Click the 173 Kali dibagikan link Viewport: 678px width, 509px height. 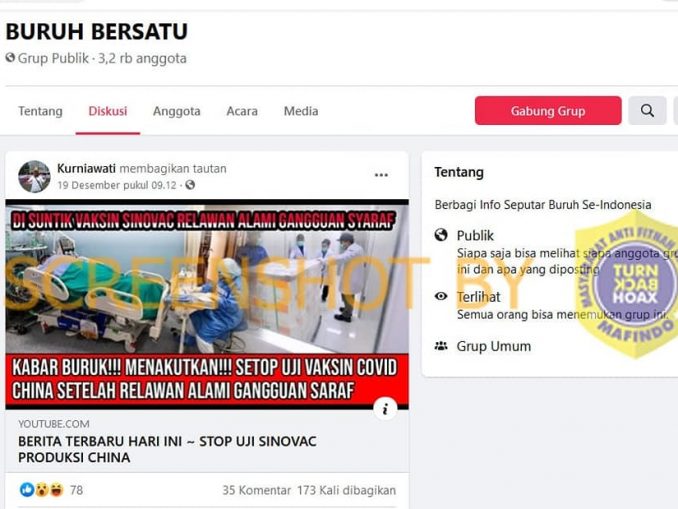point(346,490)
